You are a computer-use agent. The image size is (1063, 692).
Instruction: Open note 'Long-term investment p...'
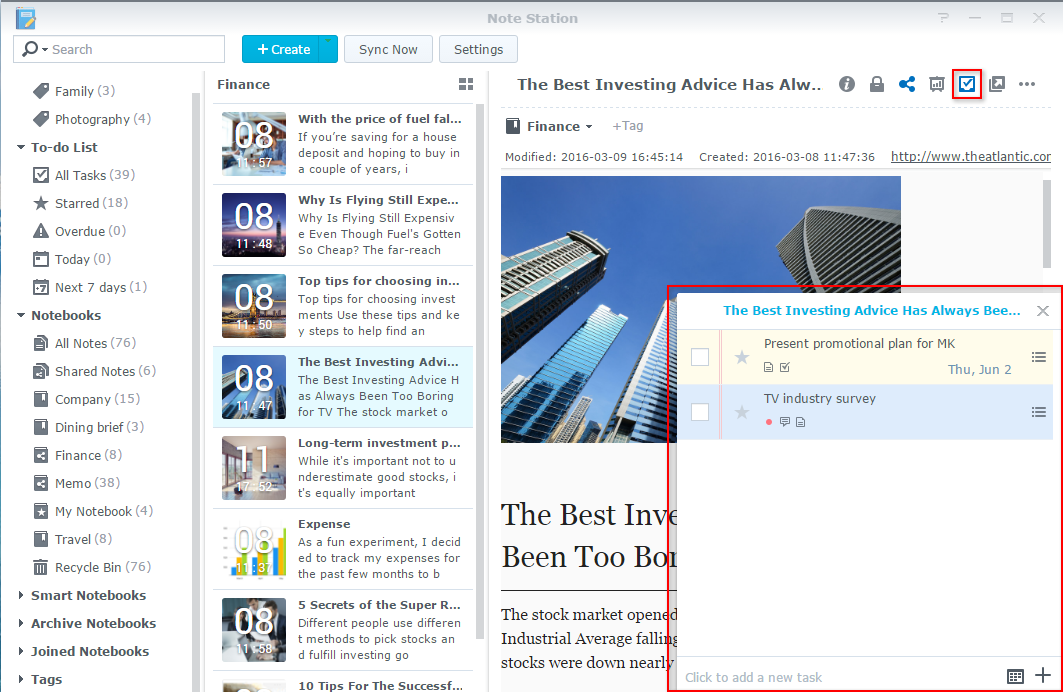(343, 468)
